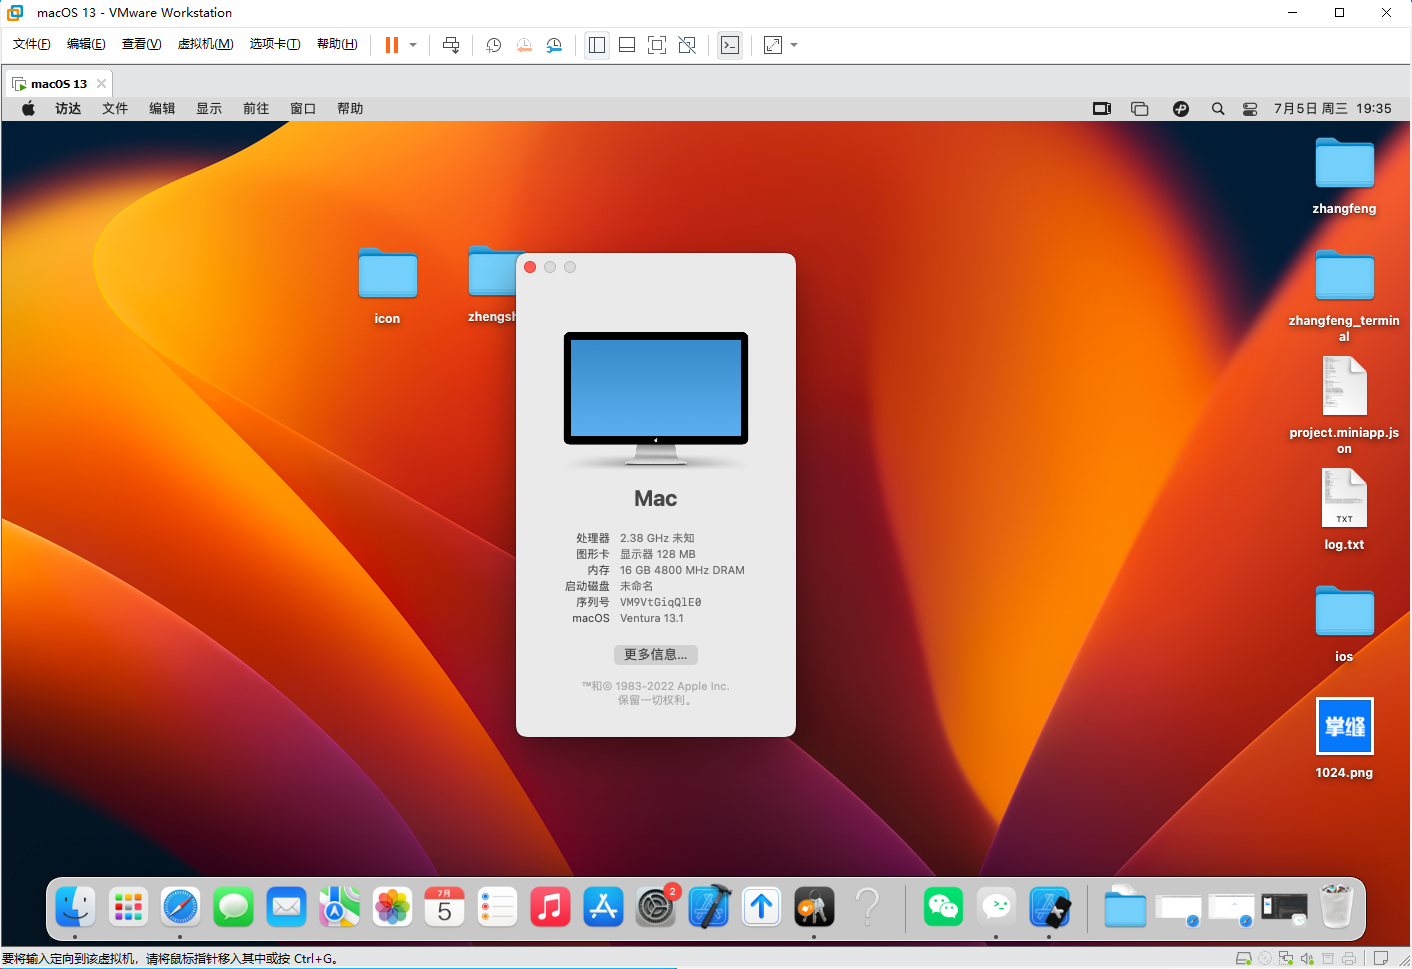This screenshot has height=969, width=1412.
Task: Open VMware 查看(V) menu
Action: click(142, 44)
